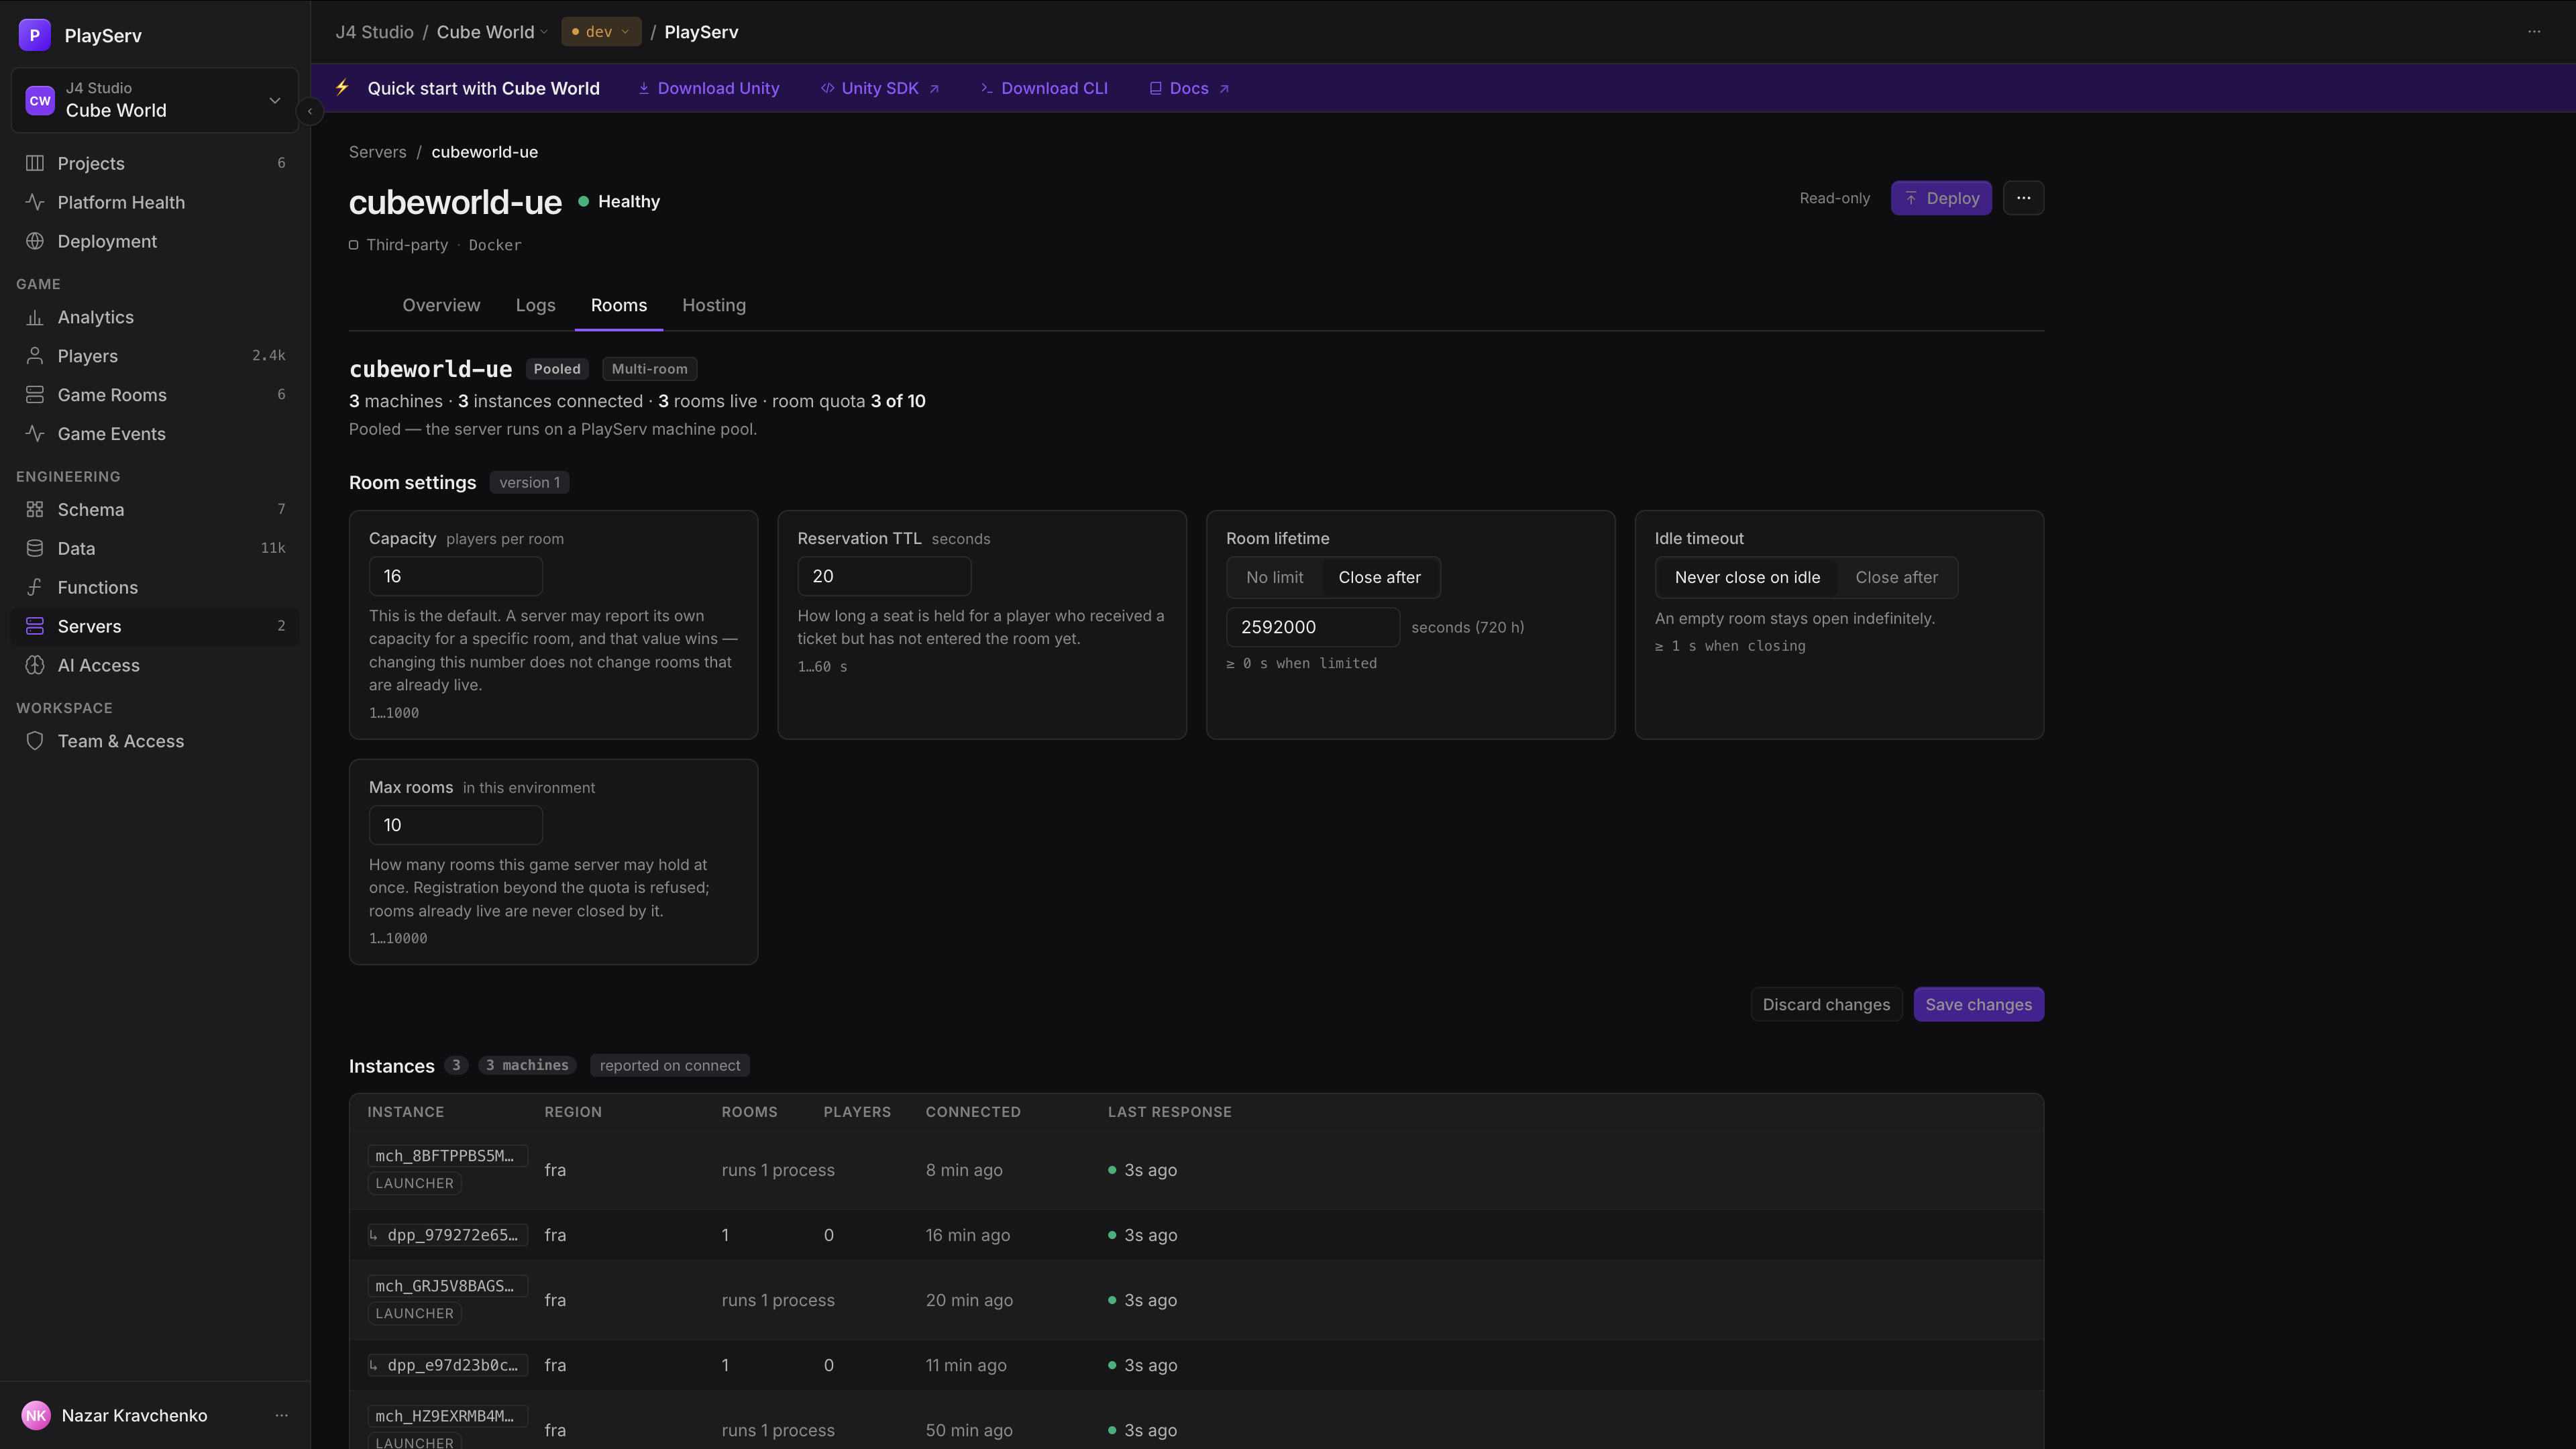Viewport: 2576px width, 1449px height.
Task: Click the Servers breadcrumb link
Action: point(377,152)
